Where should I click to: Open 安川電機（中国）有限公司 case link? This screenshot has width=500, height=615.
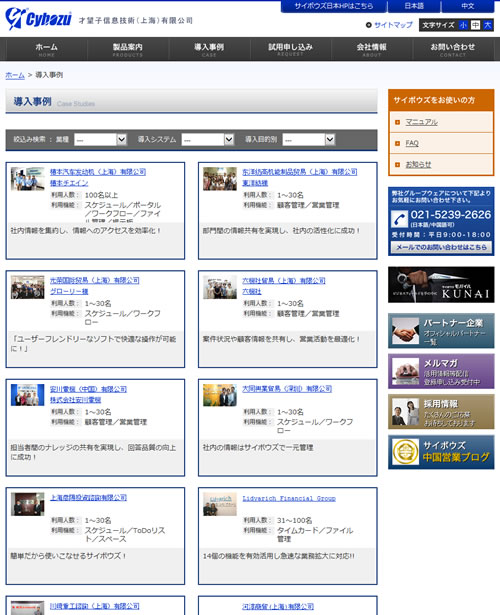(88, 389)
